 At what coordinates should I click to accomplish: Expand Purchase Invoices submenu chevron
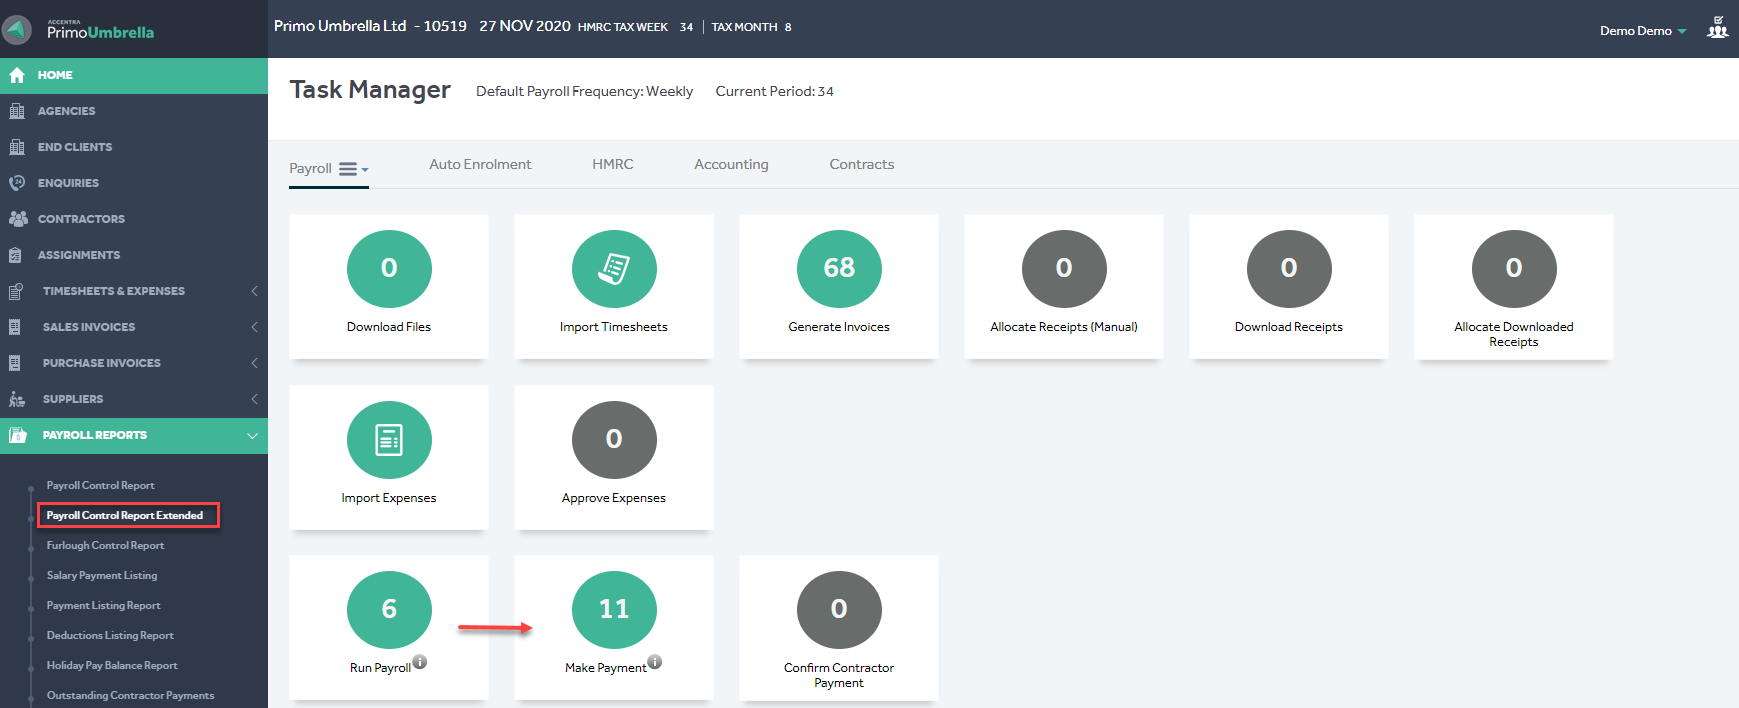coord(254,363)
